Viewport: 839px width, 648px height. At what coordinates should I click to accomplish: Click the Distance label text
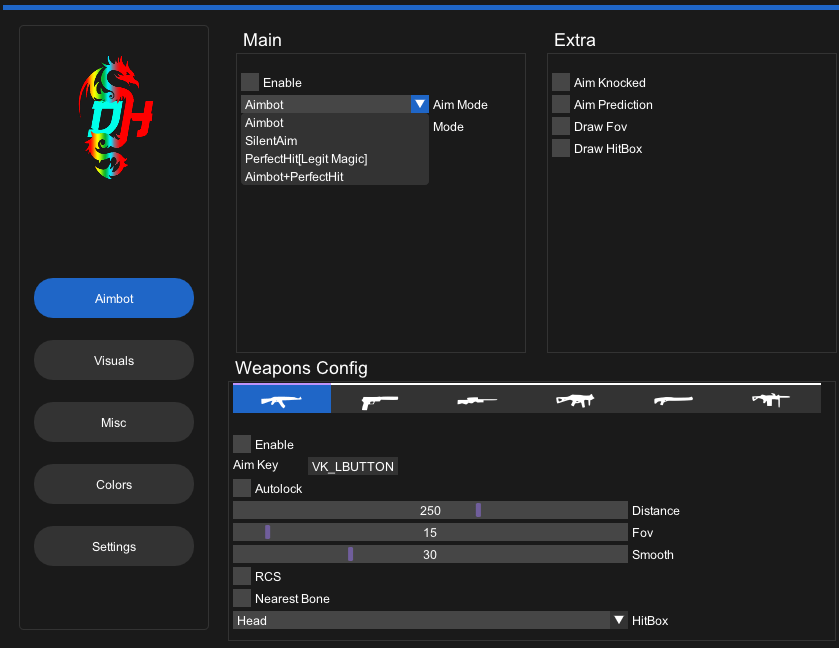click(x=655, y=510)
